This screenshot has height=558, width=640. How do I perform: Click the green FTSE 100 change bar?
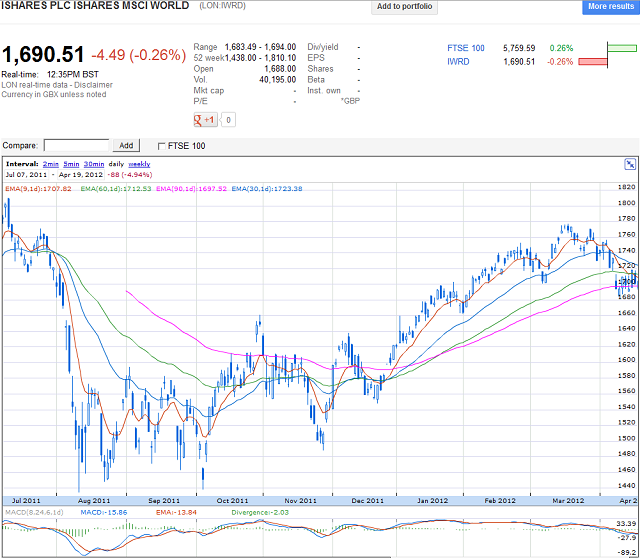[x=622, y=48]
